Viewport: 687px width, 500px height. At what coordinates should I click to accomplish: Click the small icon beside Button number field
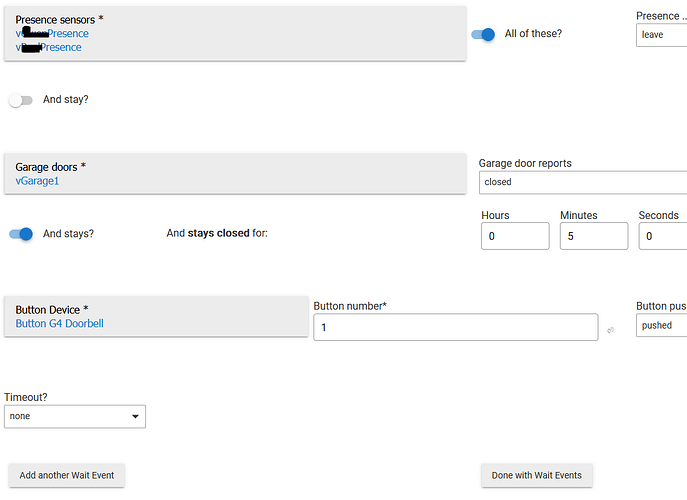click(610, 329)
